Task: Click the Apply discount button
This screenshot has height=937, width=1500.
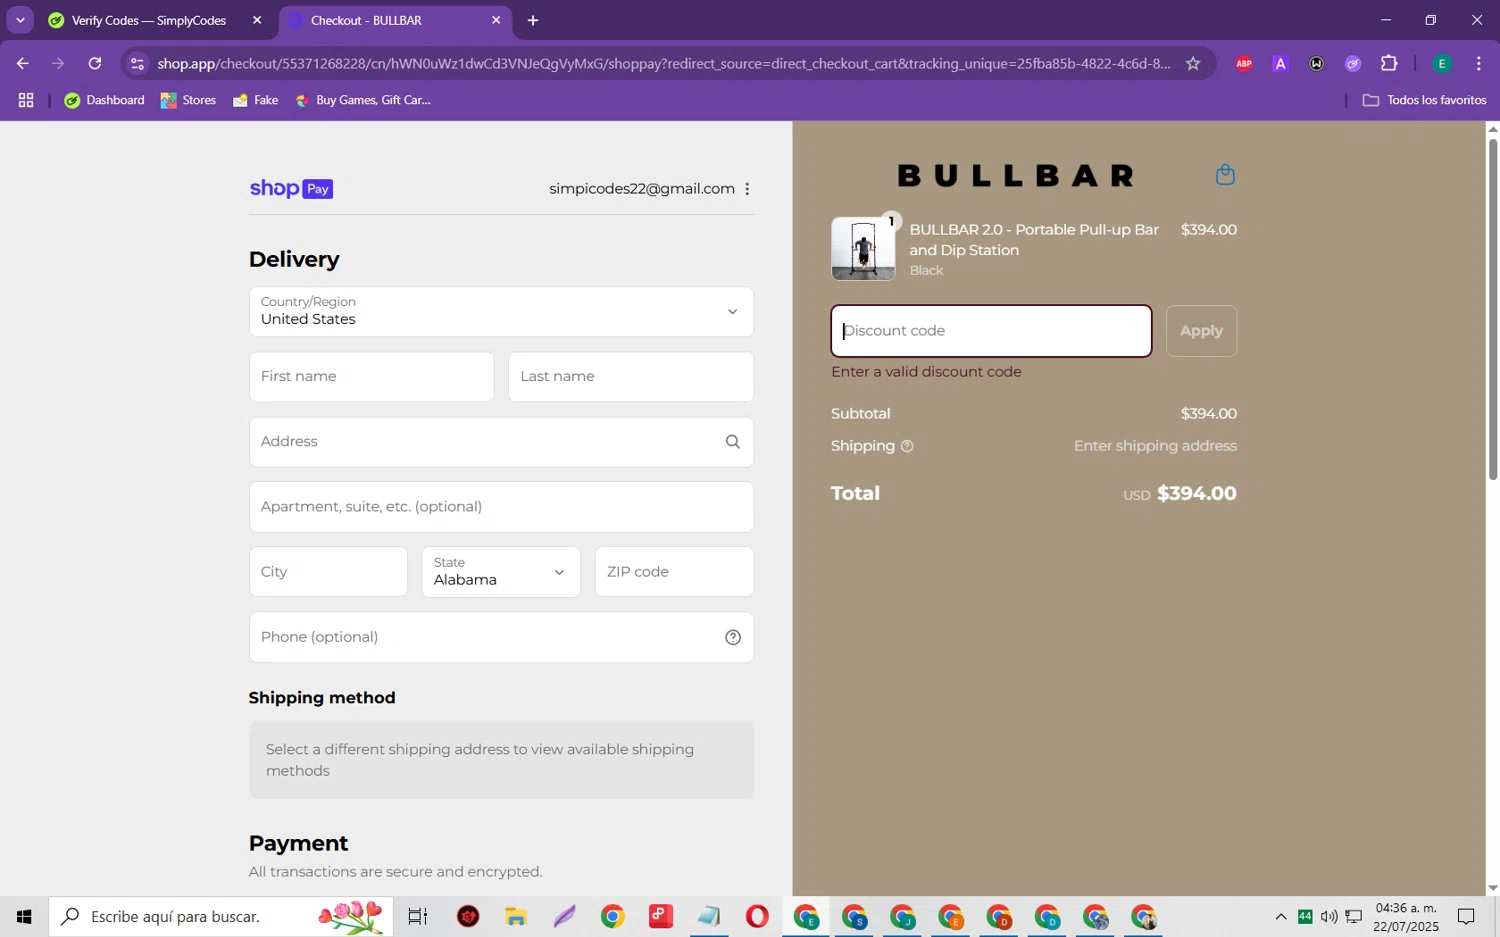Action: [x=1201, y=331]
